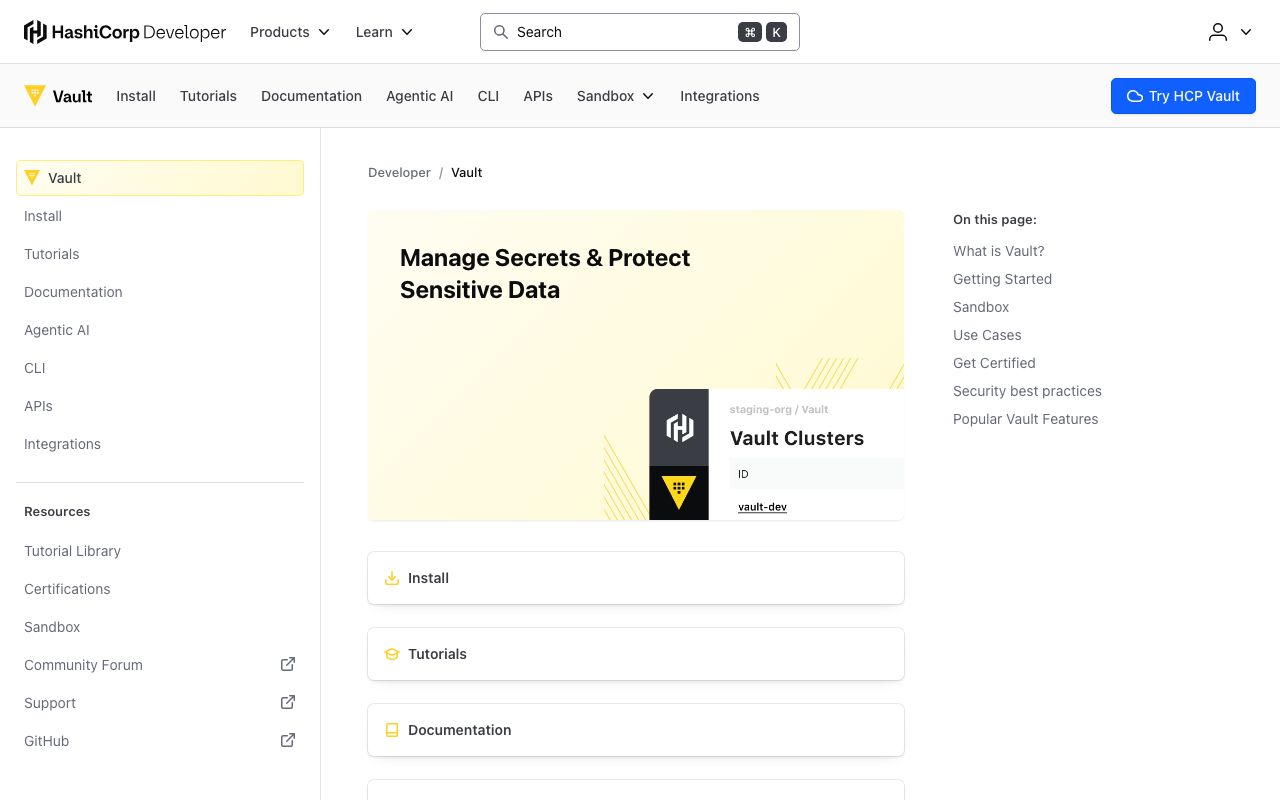Focus the Search input field

pyautogui.click(x=640, y=32)
